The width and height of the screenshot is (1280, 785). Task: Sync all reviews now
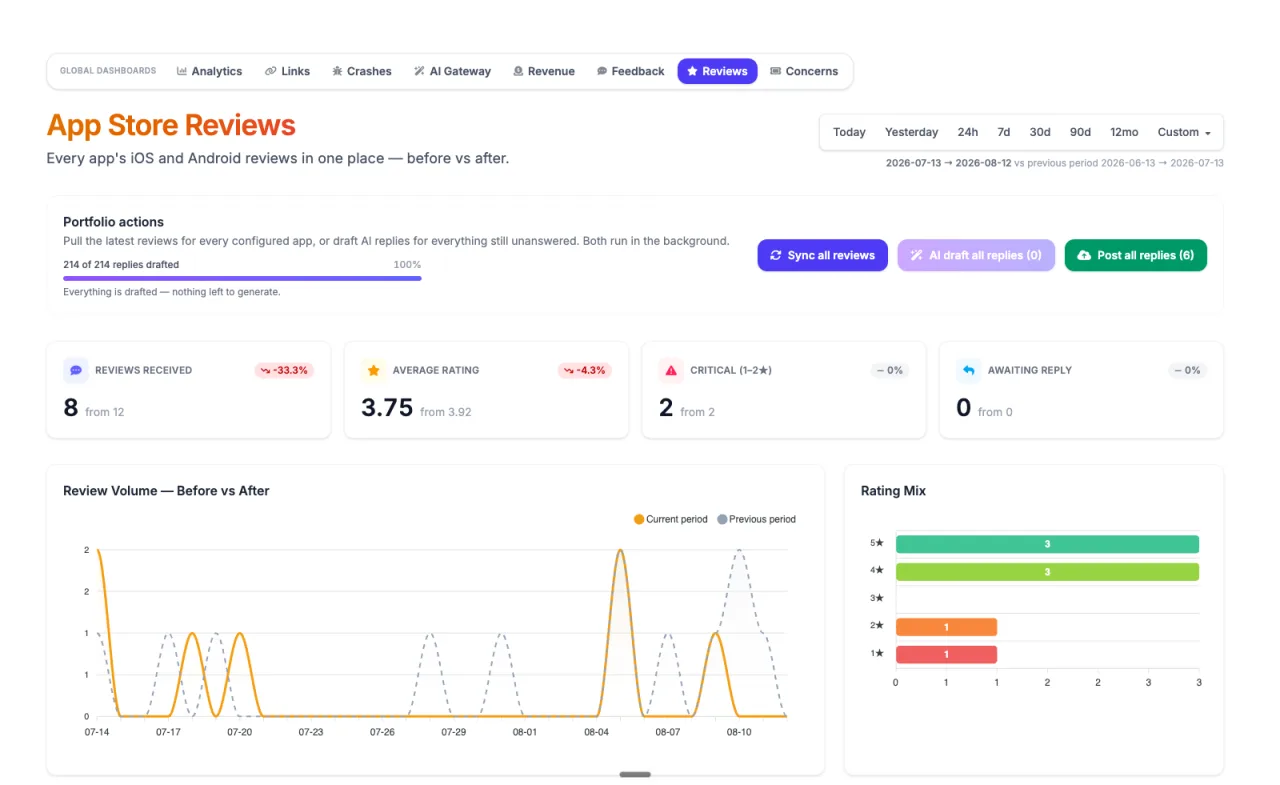coord(823,255)
